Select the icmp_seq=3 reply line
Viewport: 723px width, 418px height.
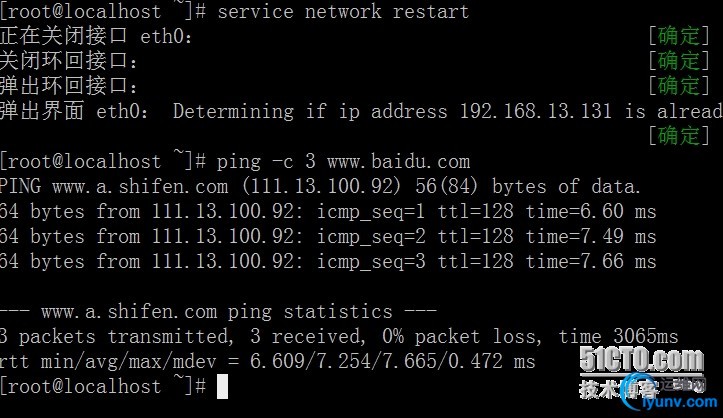tap(328, 261)
